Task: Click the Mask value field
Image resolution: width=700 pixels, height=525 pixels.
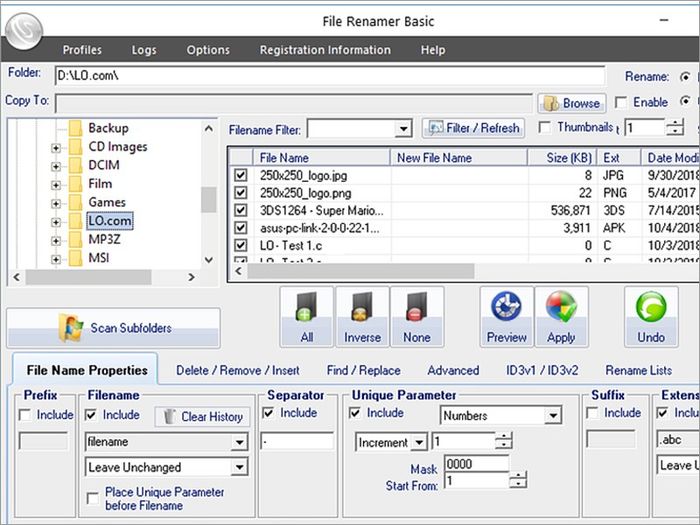Action: [476, 464]
